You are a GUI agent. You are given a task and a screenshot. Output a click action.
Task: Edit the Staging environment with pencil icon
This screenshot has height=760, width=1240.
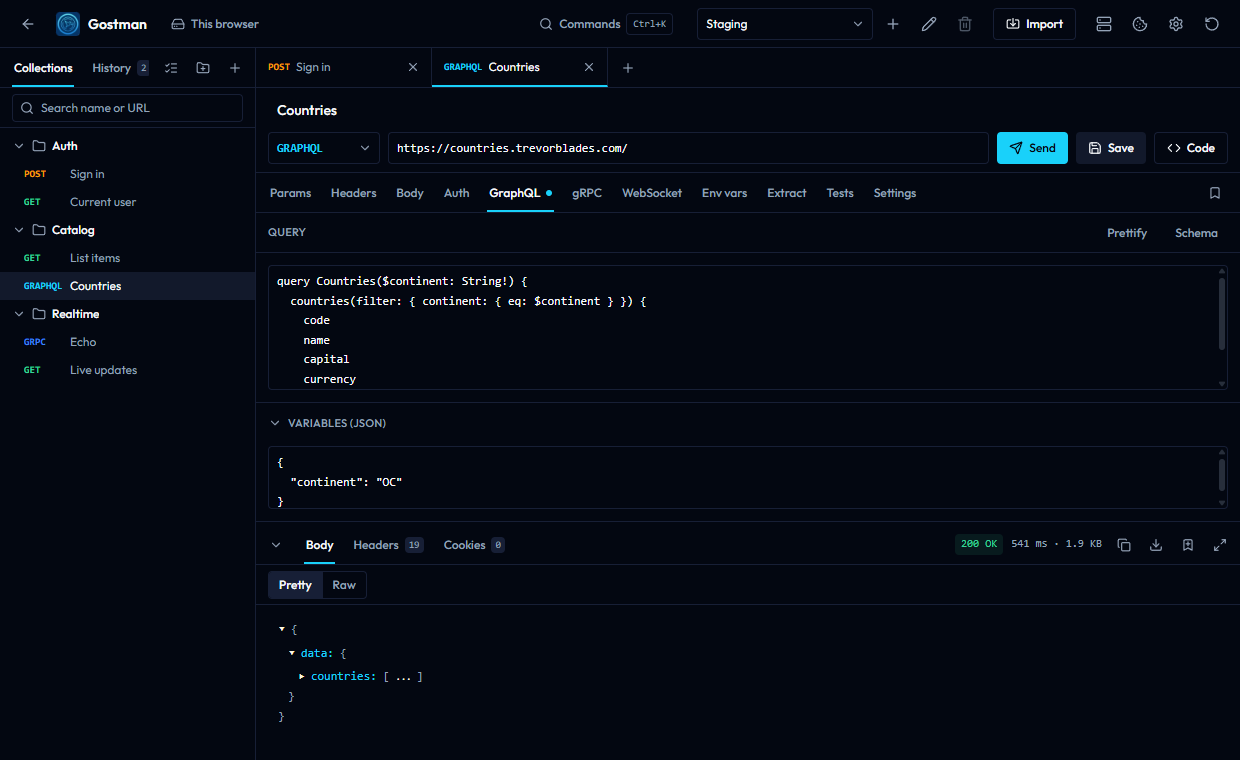929,24
